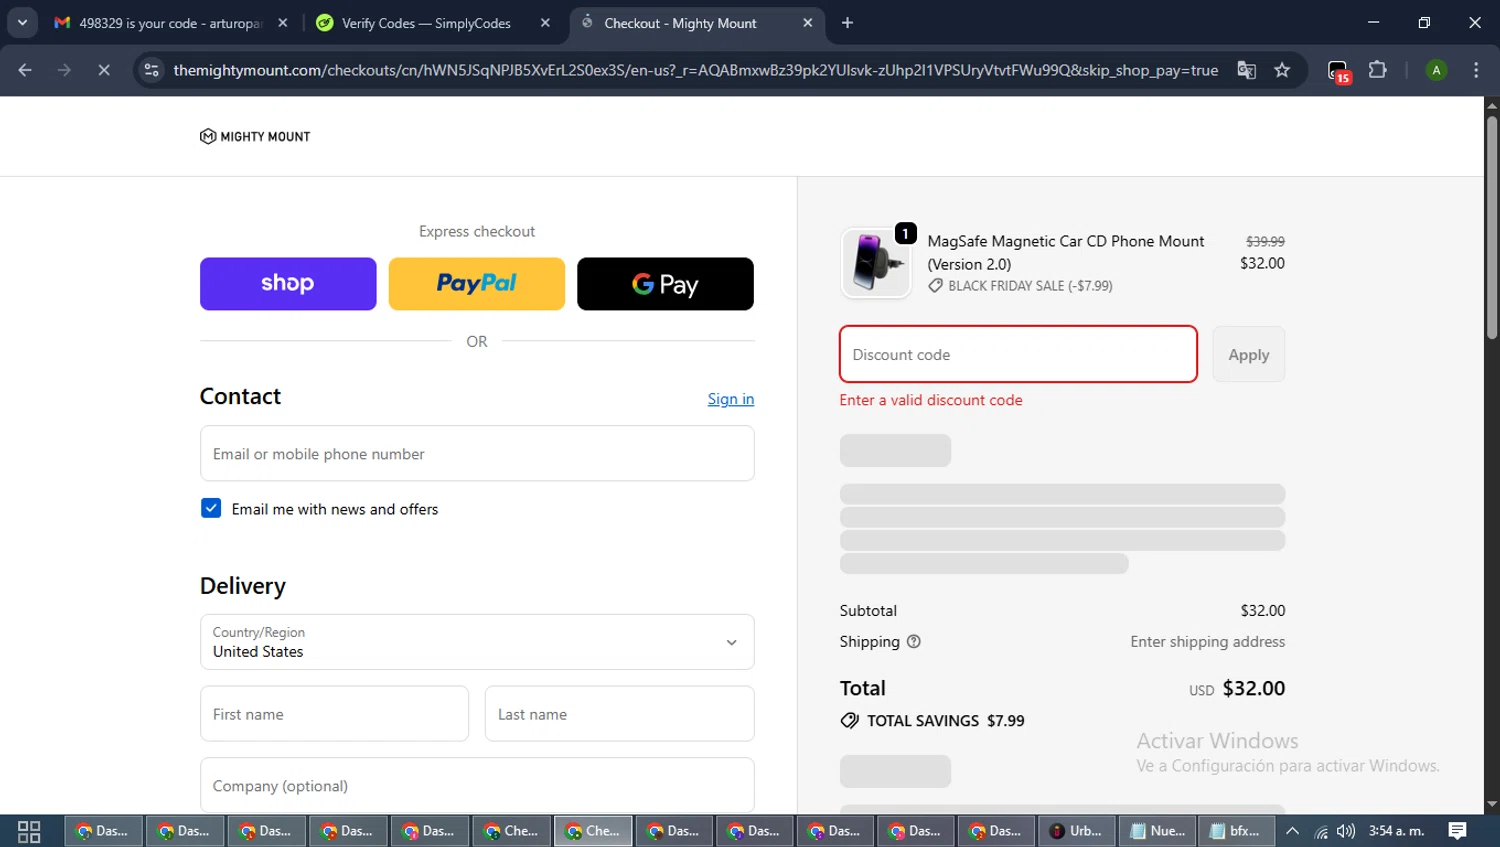Open the 'Urb...' taskbar app
This screenshot has height=847, width=1500.
tap(1077, 831)
